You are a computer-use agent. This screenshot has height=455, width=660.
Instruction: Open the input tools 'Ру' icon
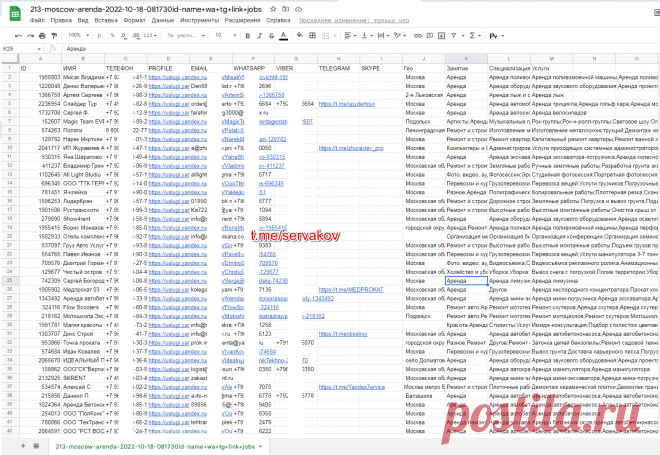494,36
